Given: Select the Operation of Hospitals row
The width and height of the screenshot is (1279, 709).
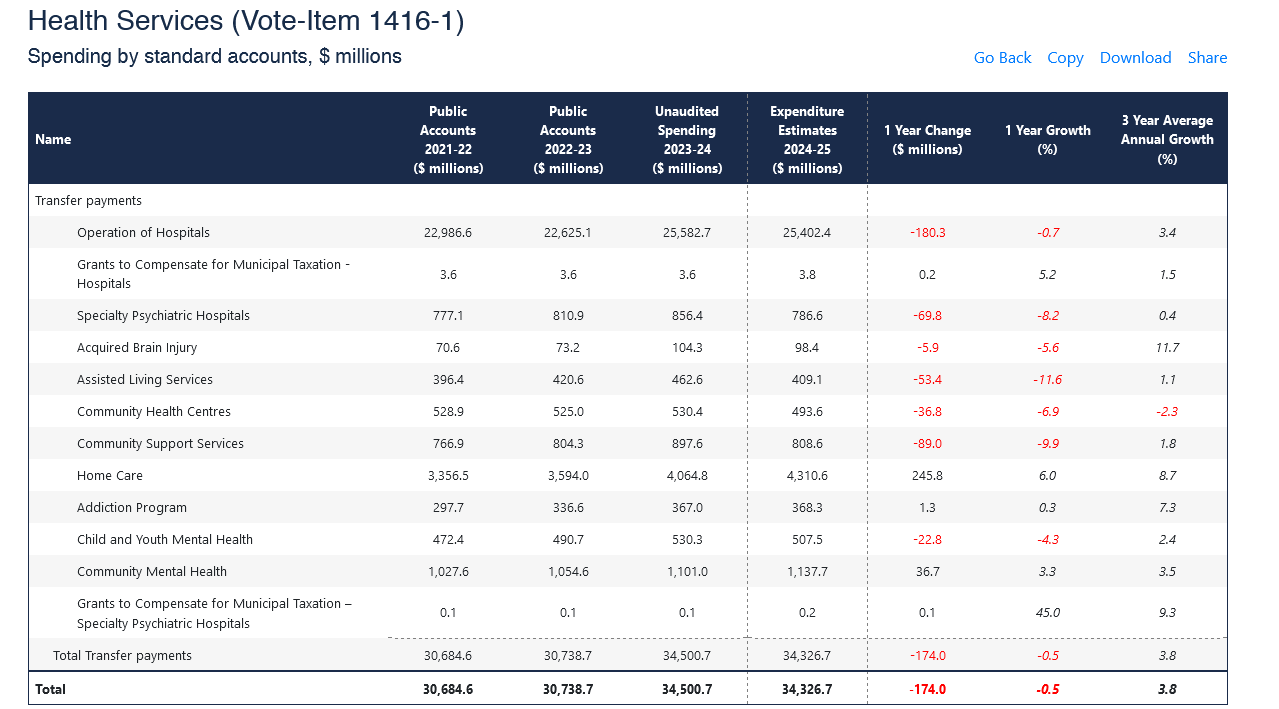Looking at the screenshot, I should [x=143, y=232].
